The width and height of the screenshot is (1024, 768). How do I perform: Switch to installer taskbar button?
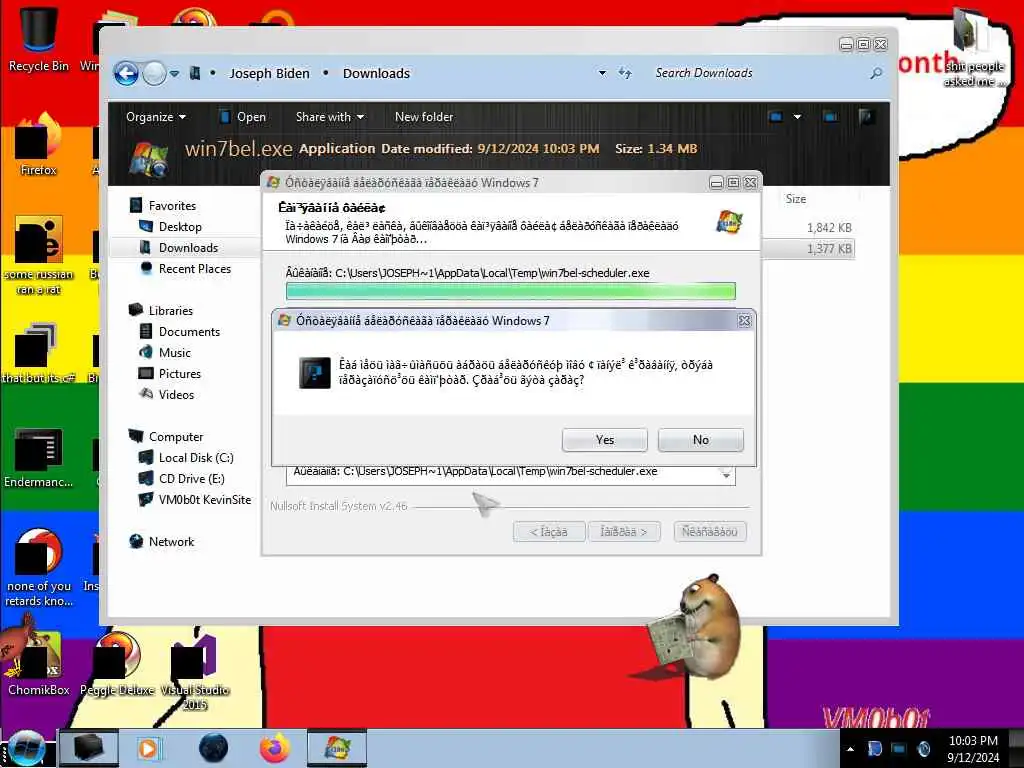click(336, 748)
